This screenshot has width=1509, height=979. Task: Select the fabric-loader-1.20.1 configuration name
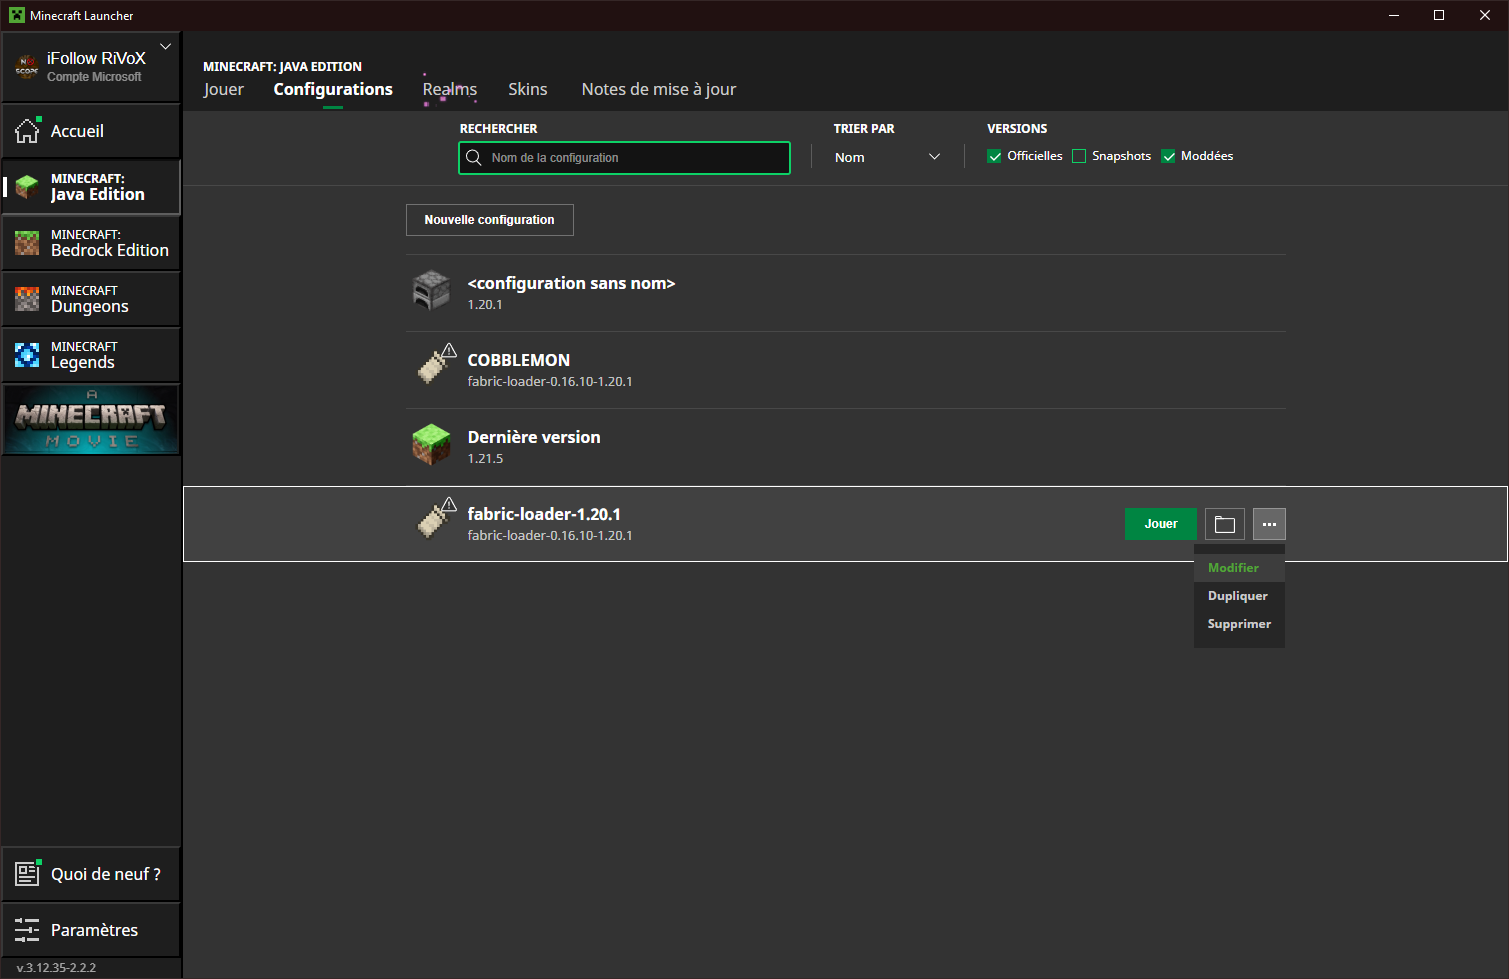[x=544, y=514]
